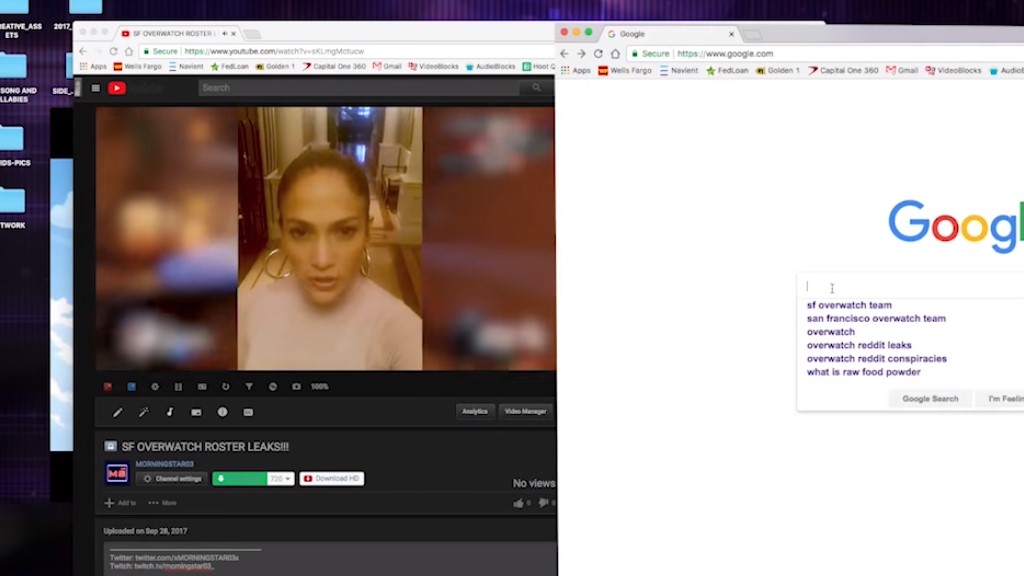Expand the 720 quality dropdown
The width and height of the screenshot is (1024, 576).
point(280,479)
